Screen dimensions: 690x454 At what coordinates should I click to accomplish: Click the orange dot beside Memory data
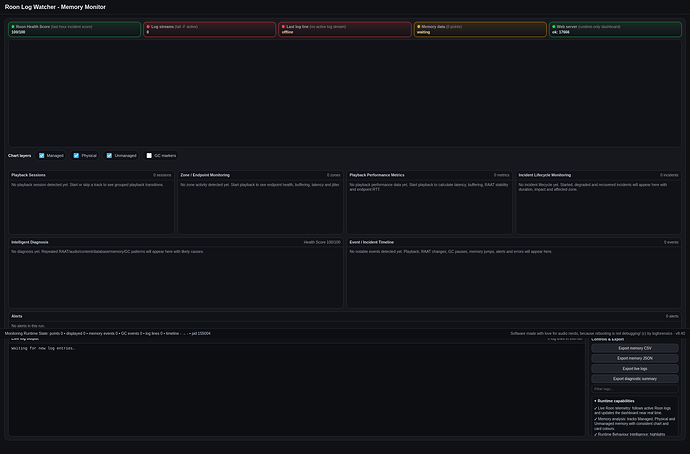coord(418,27)
